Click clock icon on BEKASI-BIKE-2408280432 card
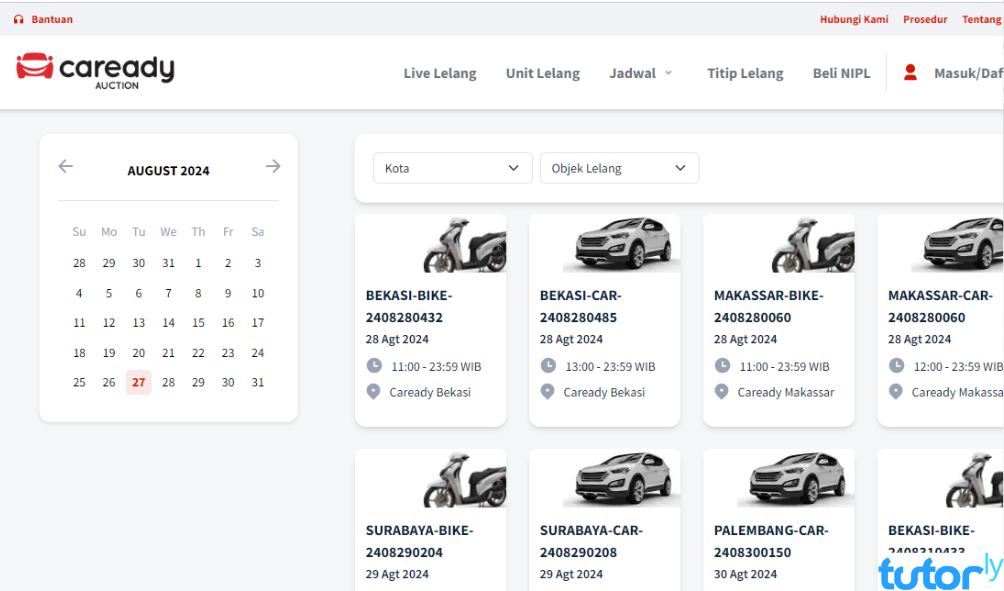The width and height of the screenshot is (1004, 591). pyautogui.click(x=374, y=366)
